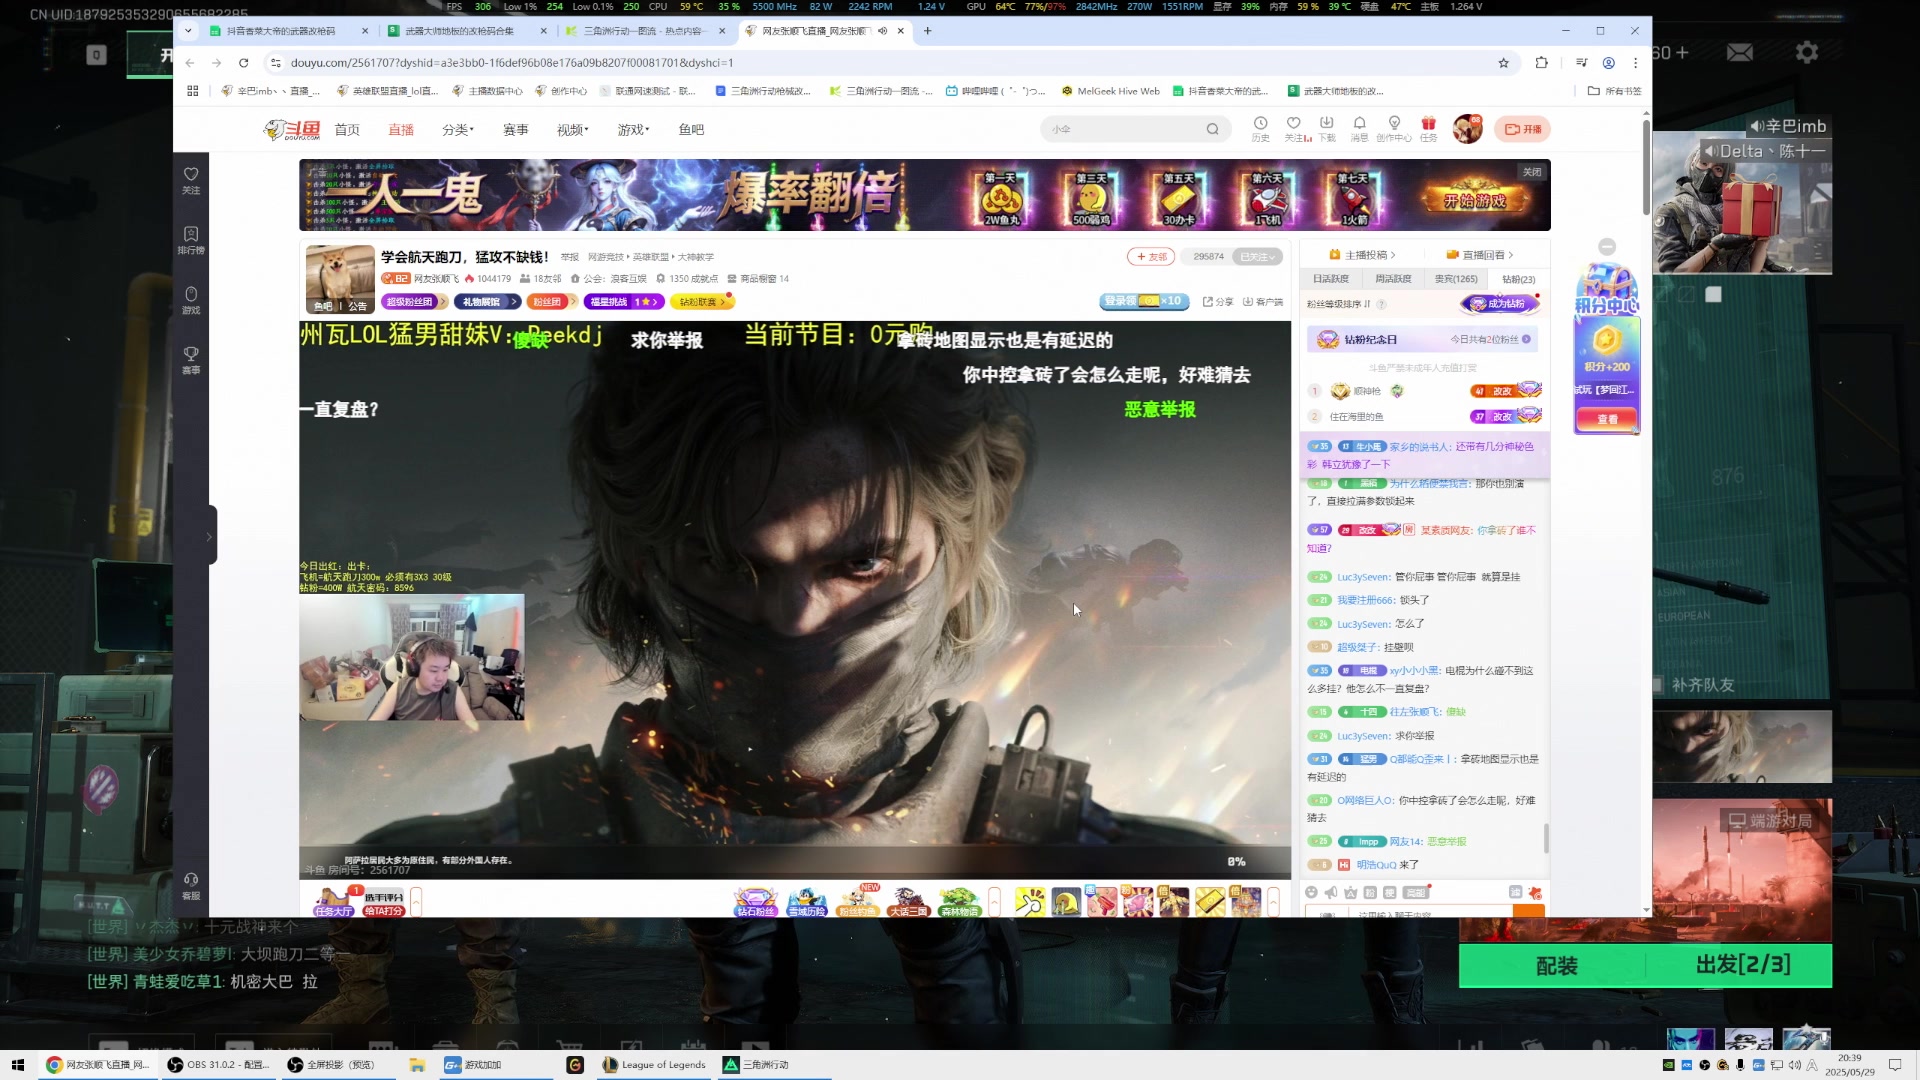Viewport: 1920px width, 1080px height.
Task: Open the 超级粉丝团 badge
Action: point(415,301)
